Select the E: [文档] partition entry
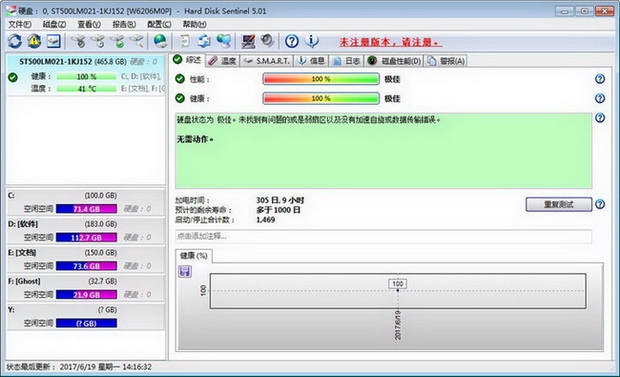This screenshot has width=620, height=377. (85, 259)
